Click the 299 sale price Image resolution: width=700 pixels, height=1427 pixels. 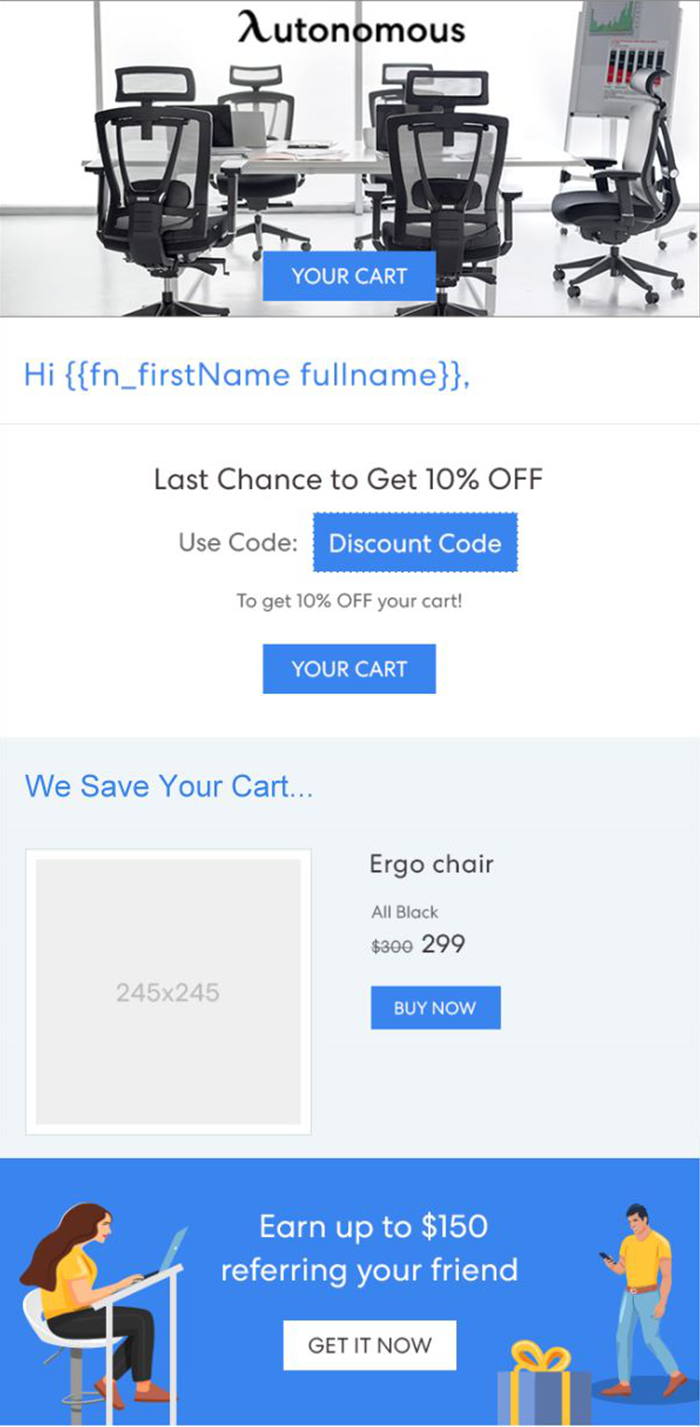(443, 944)
